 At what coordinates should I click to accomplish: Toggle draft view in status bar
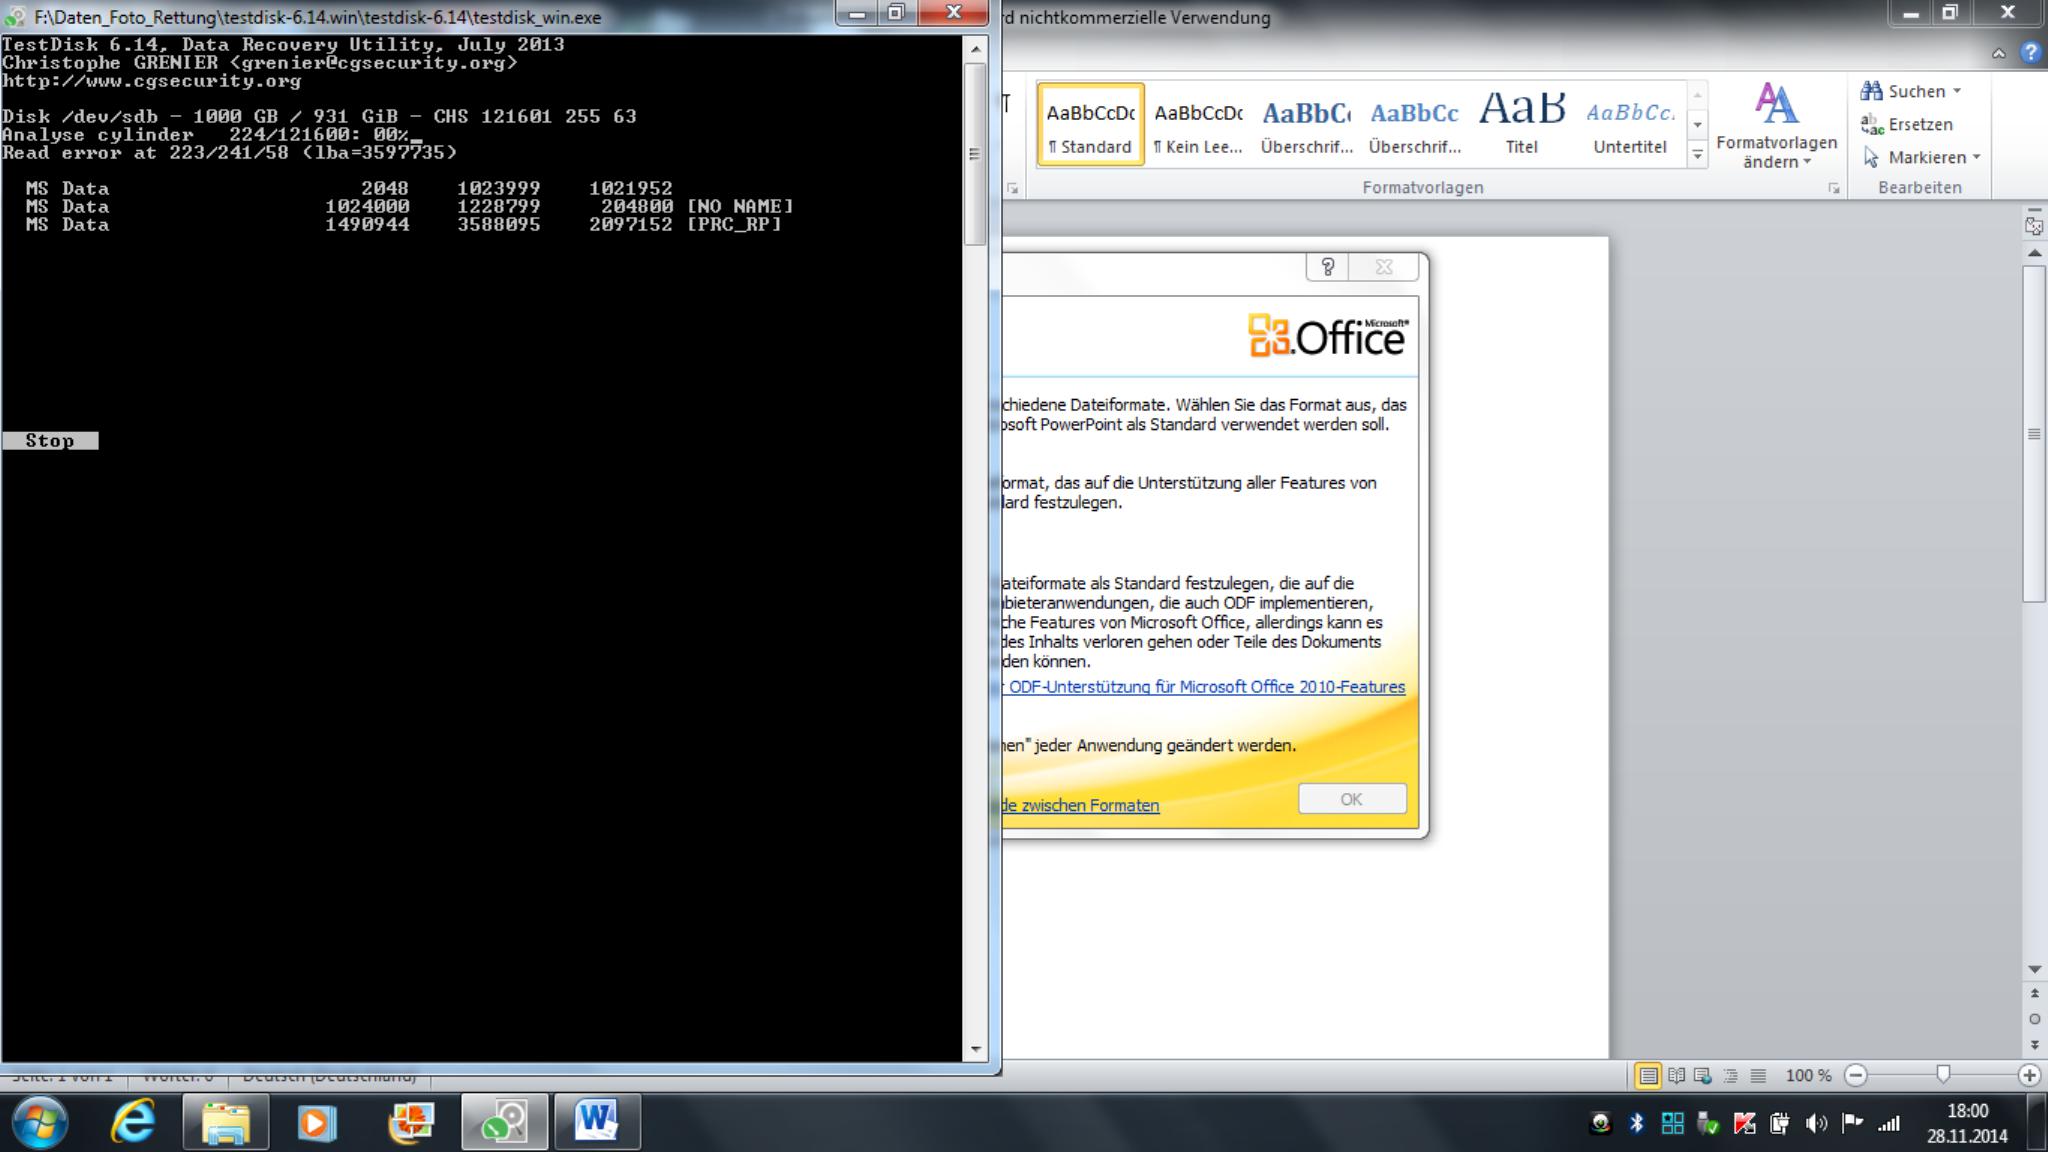(x=1758, y=1076)
